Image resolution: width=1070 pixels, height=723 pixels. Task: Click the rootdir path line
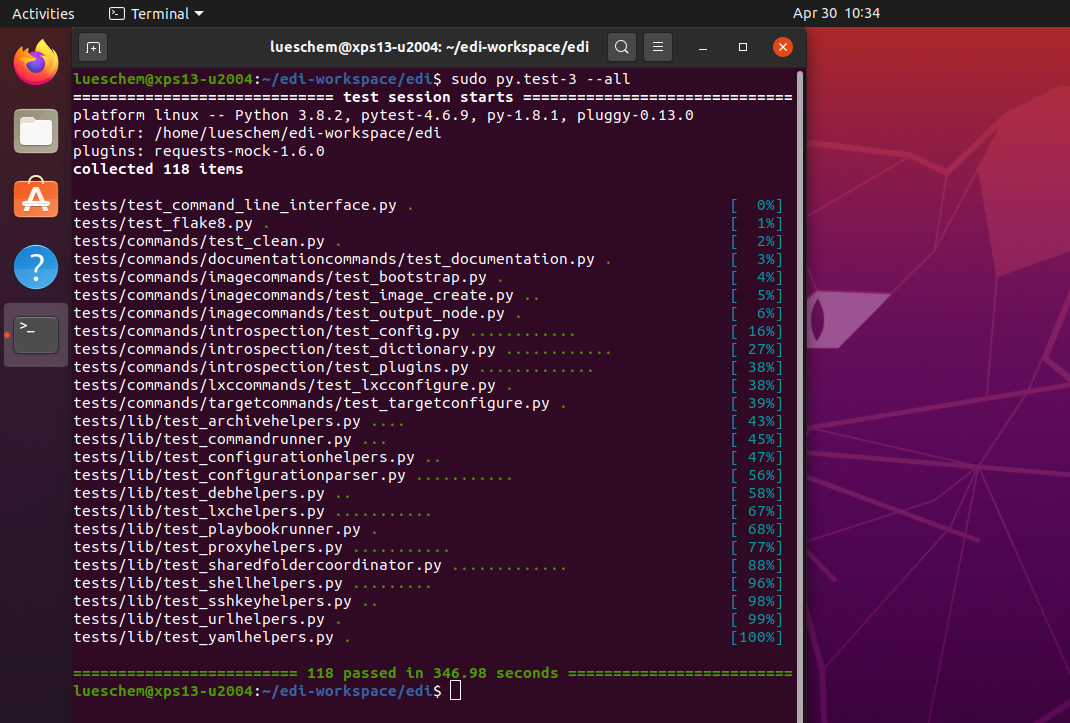coord(257,133)
